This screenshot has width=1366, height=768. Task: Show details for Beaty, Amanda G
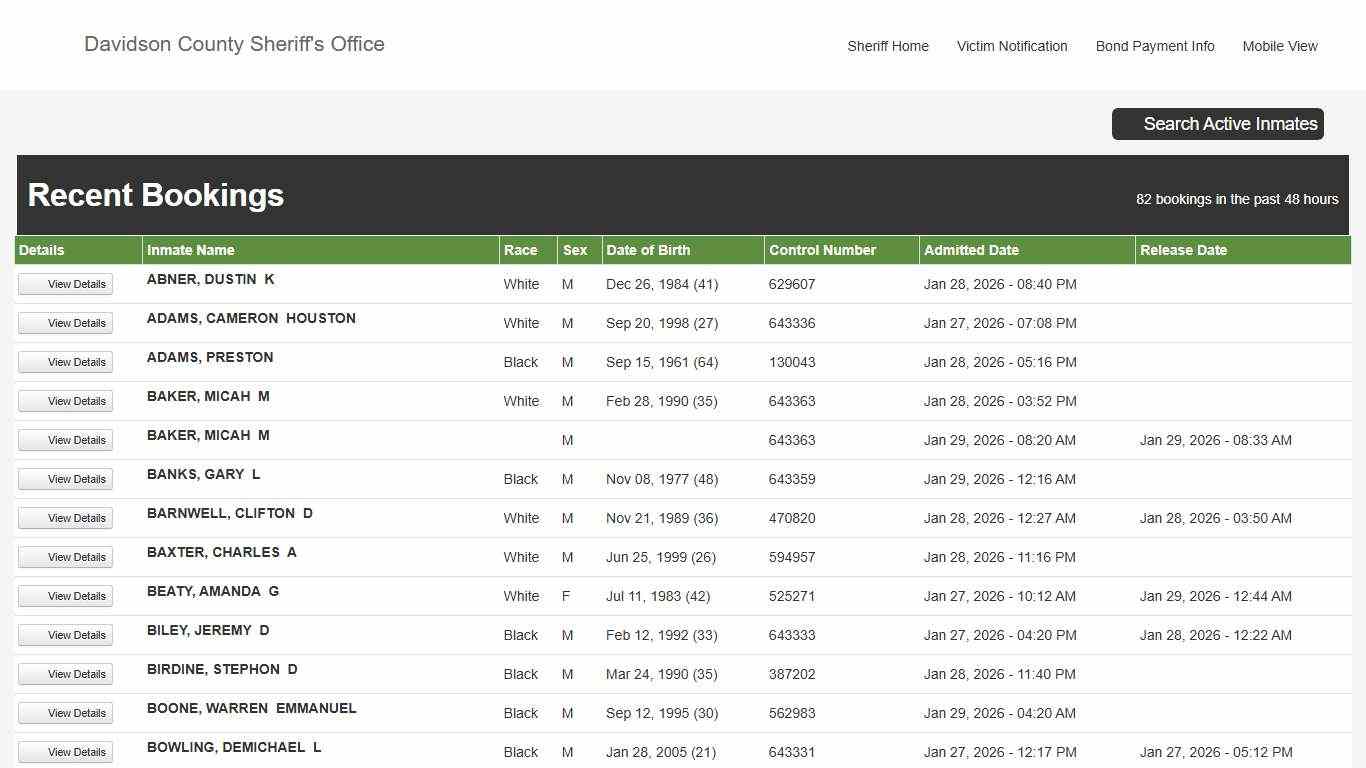point(66,596)
